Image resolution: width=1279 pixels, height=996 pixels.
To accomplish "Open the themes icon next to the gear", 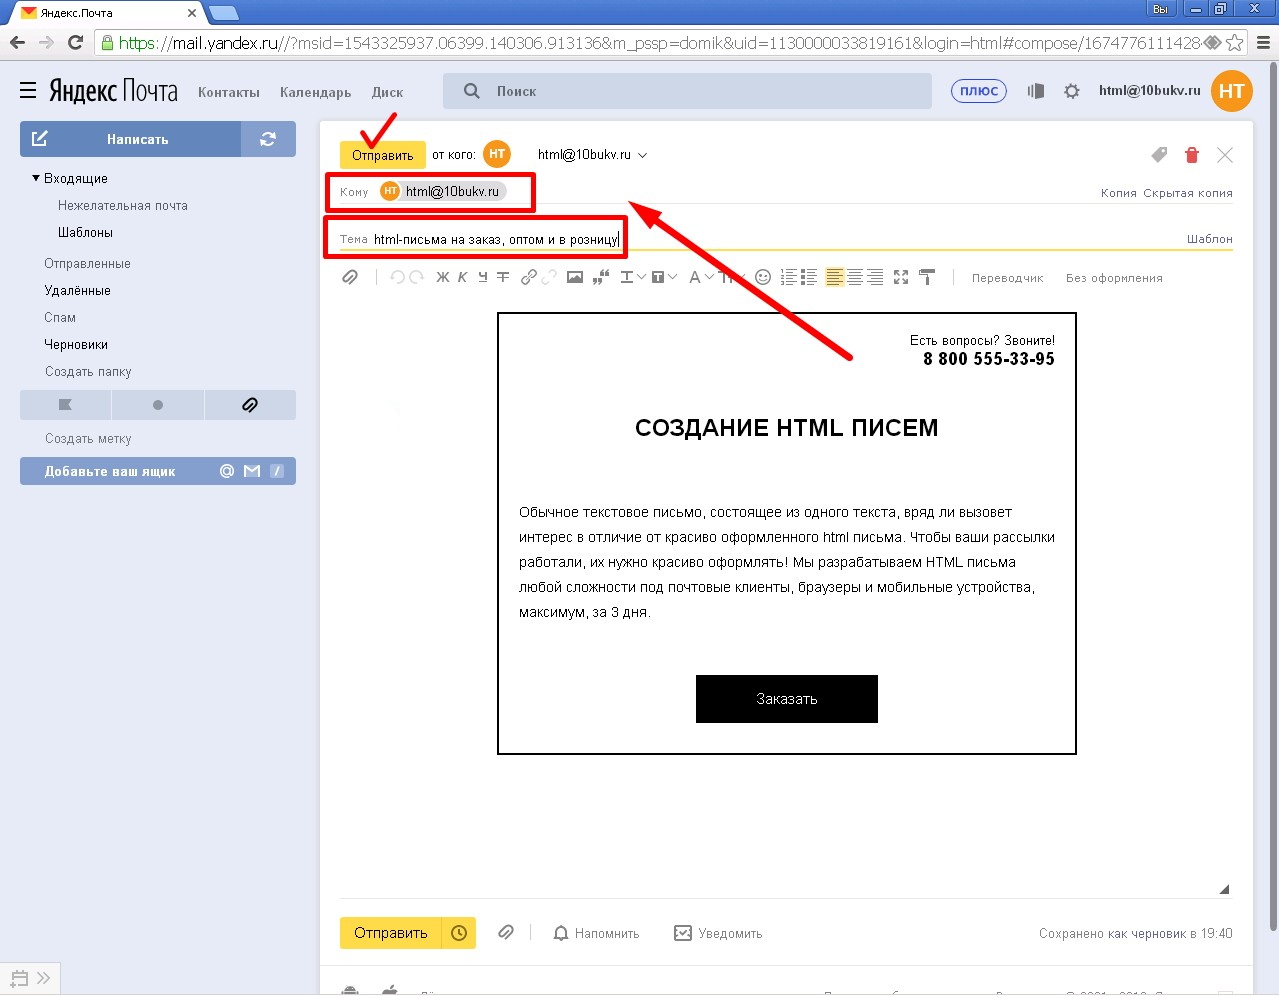I will 1036,91.
